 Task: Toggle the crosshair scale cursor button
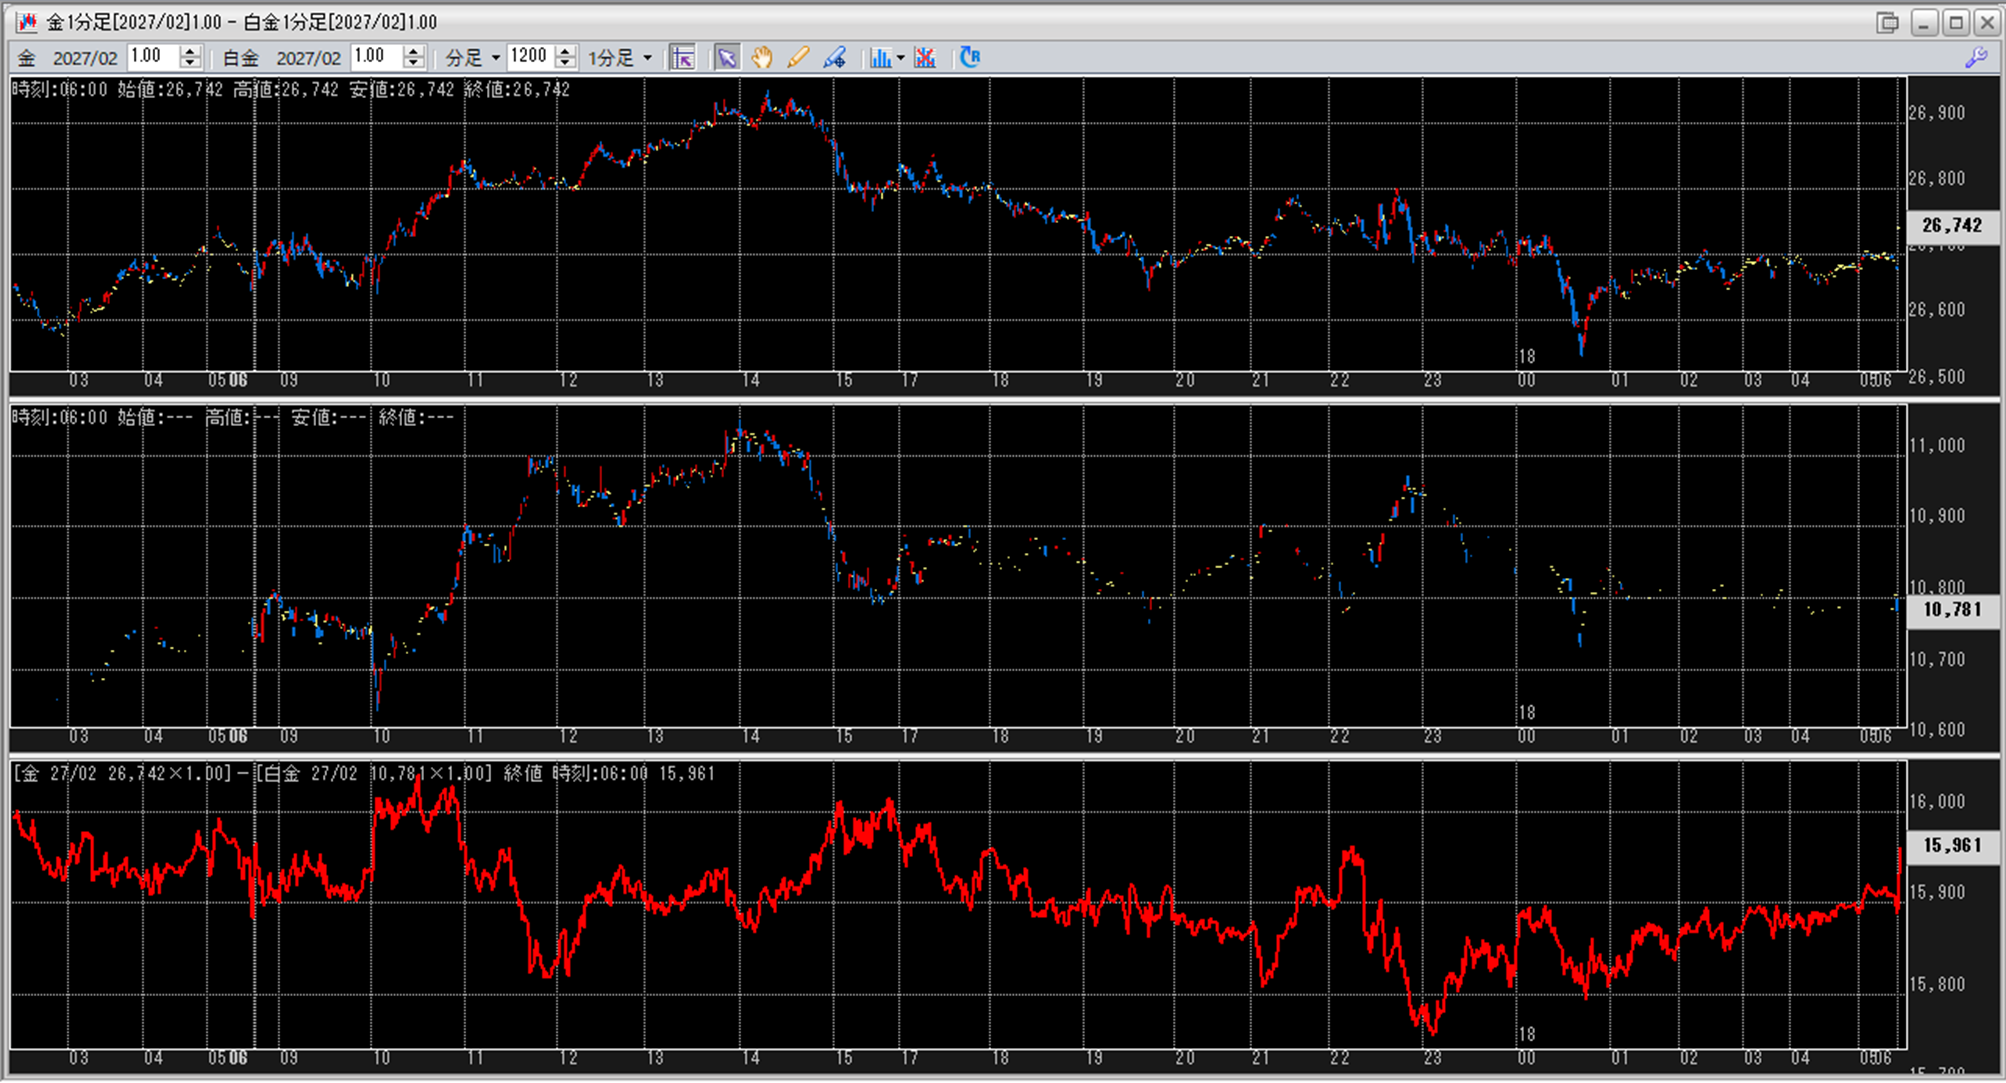tap(683, 58)
